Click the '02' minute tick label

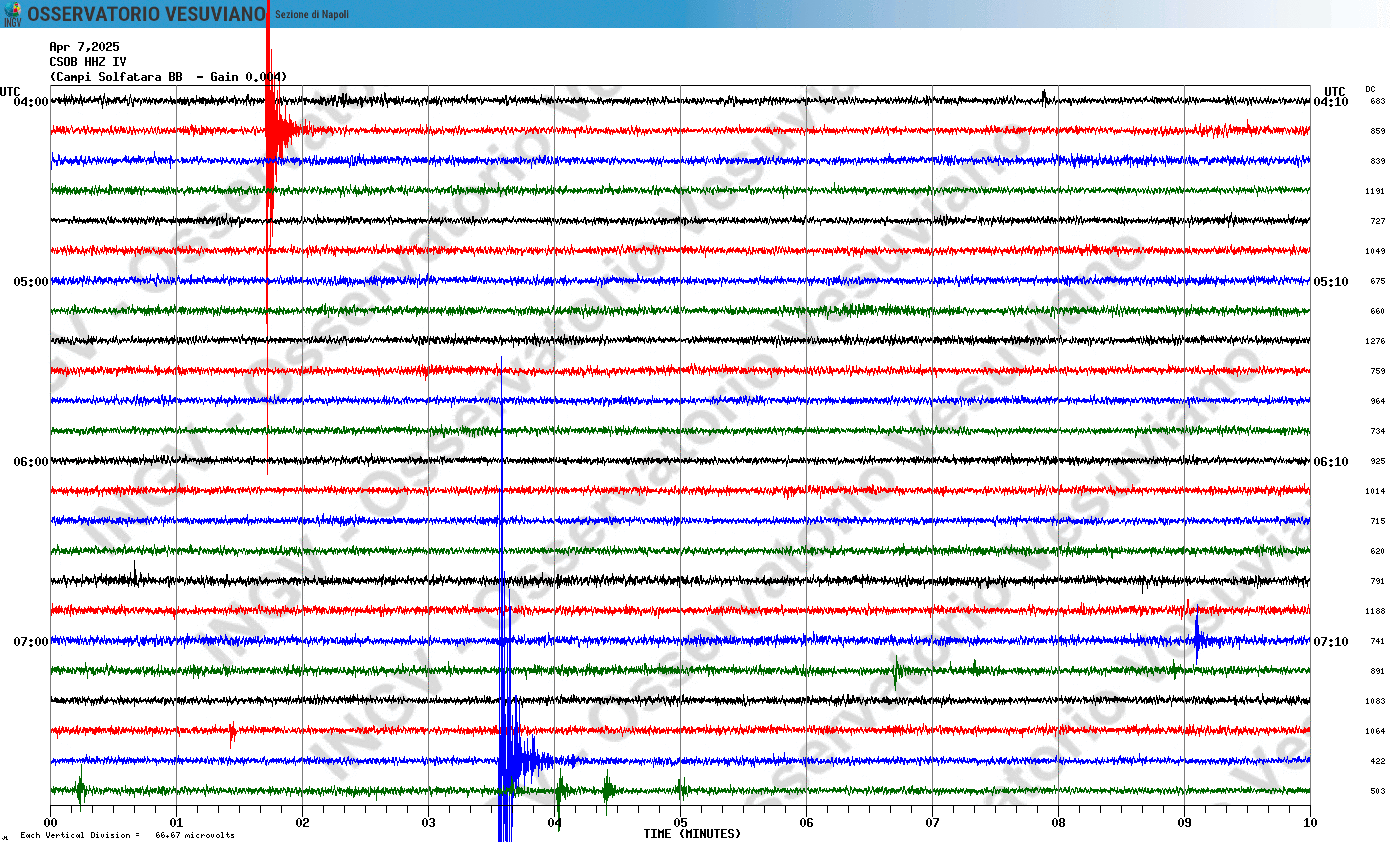[x=303, y=823]
